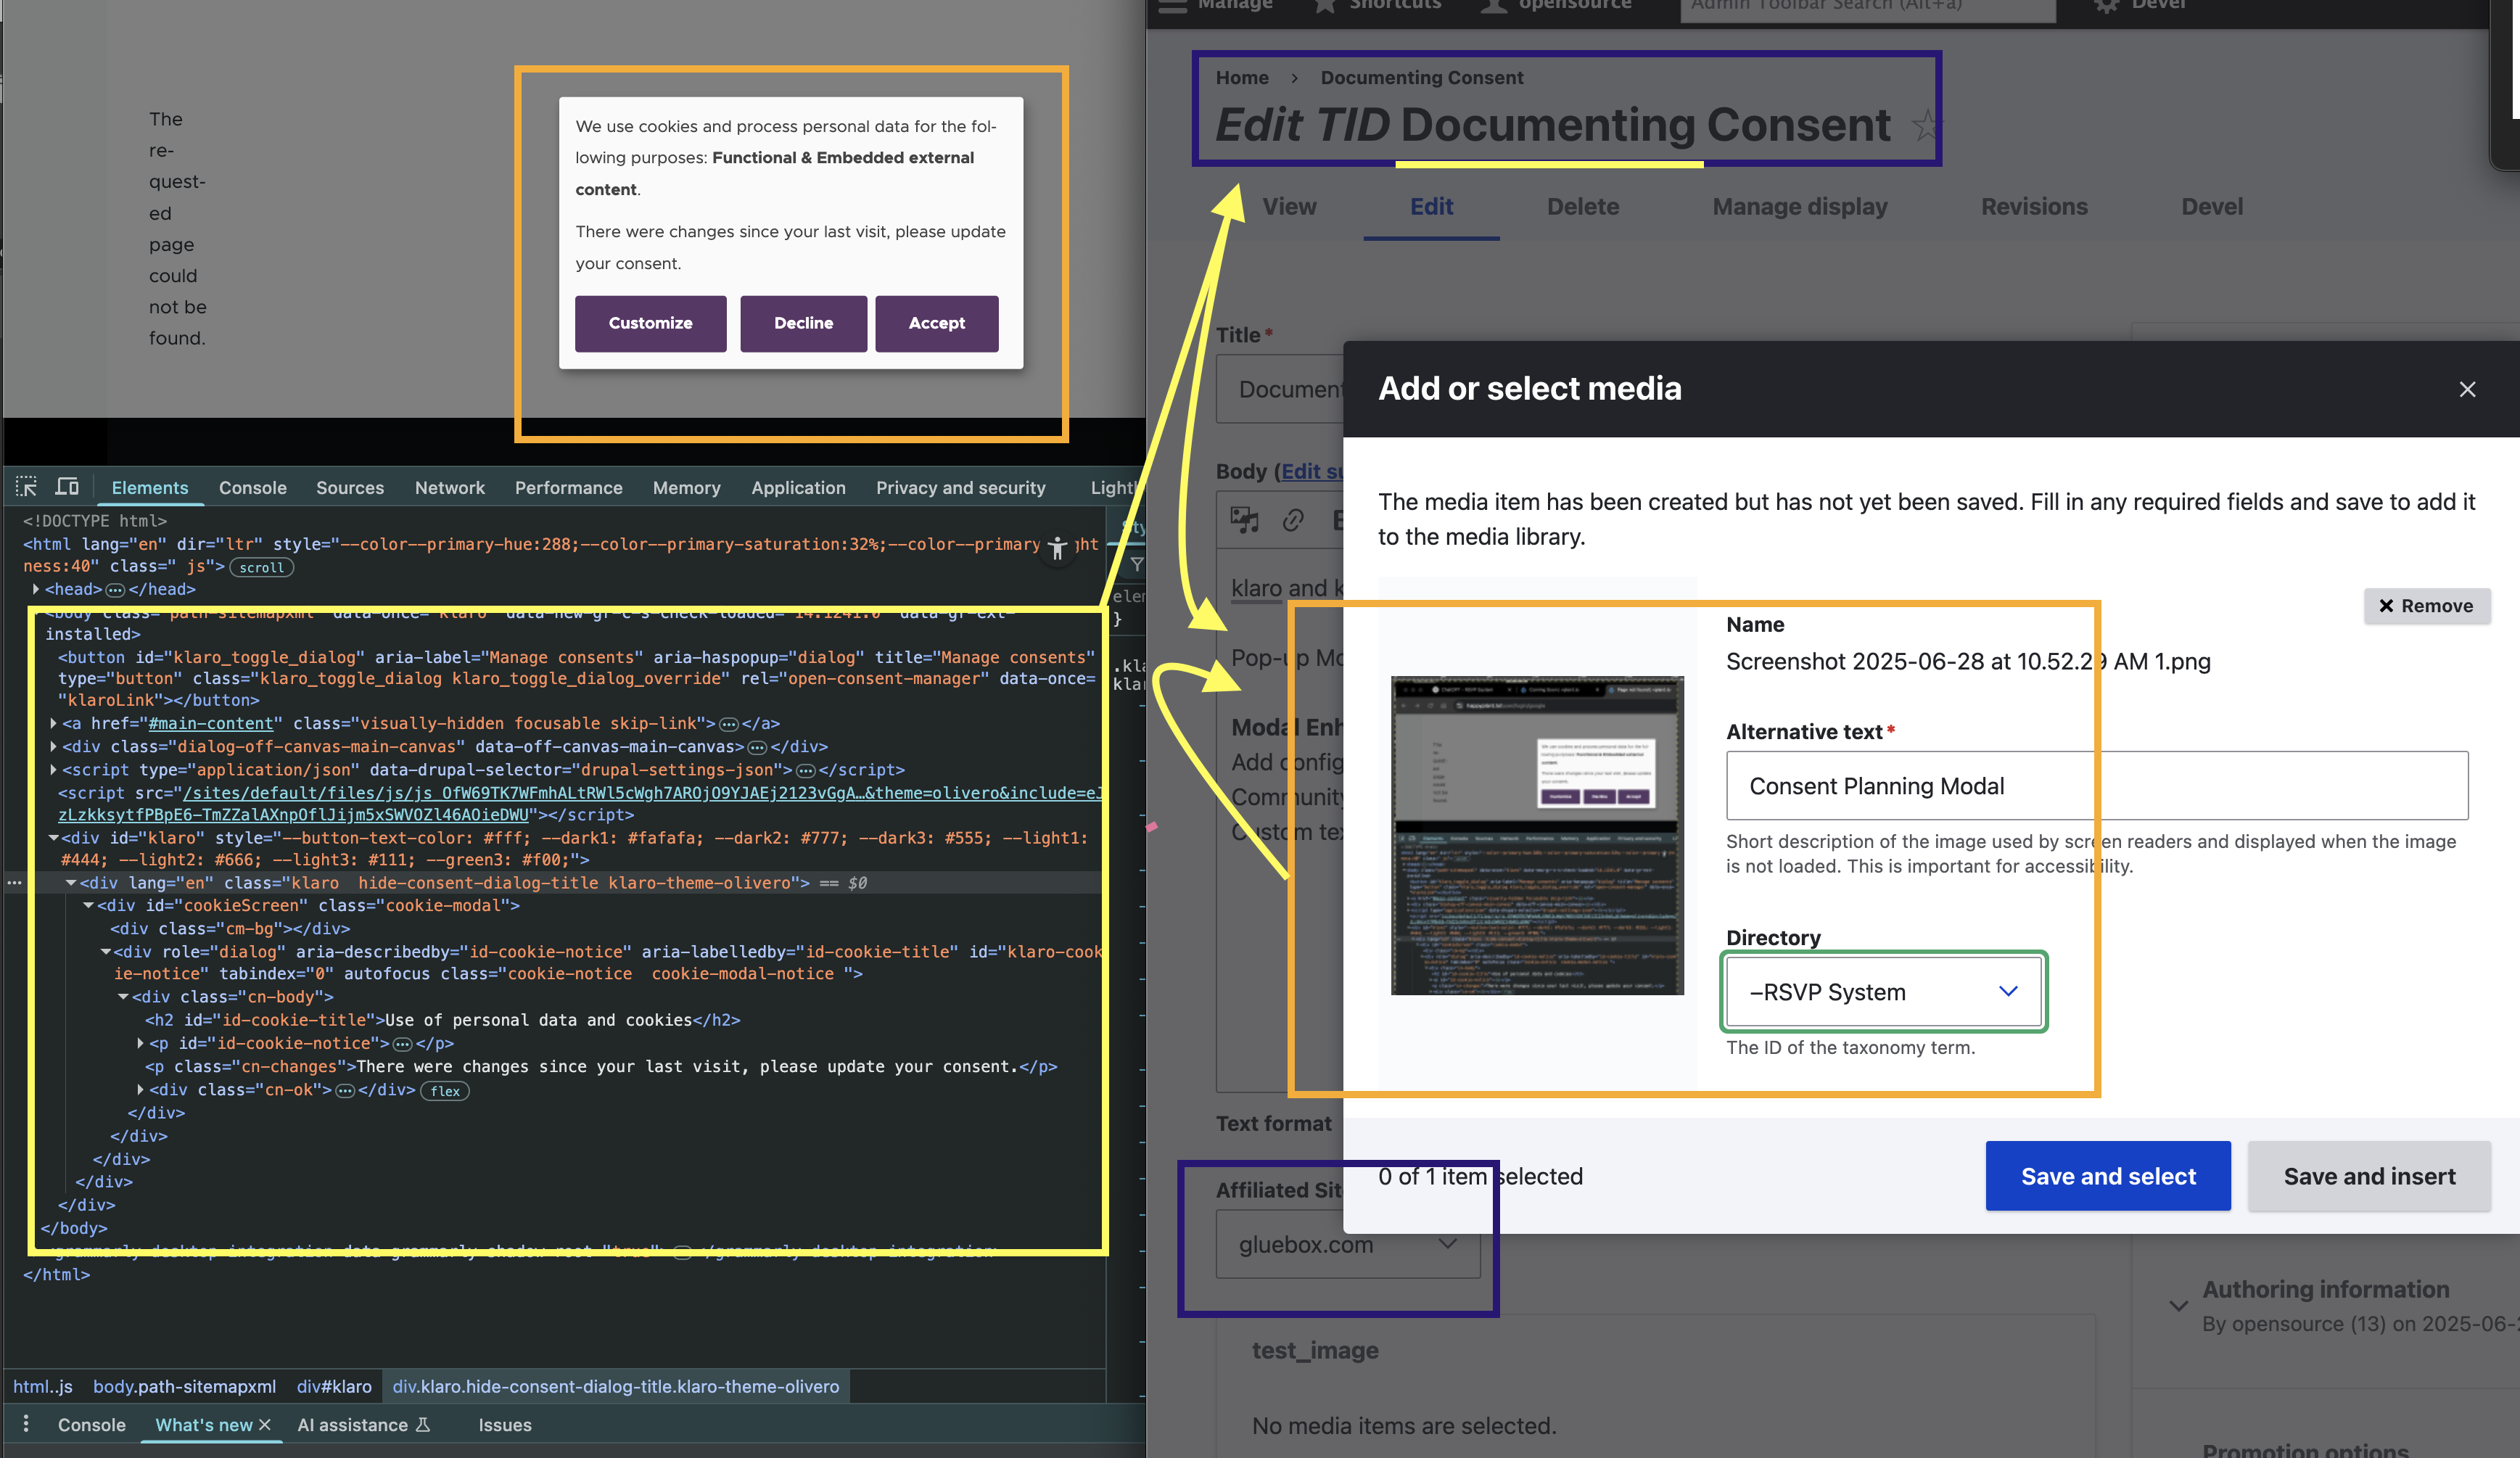
Task: Click the Styles filter funnel icon
Action: pyautogui.click(x=1136, y=565)
